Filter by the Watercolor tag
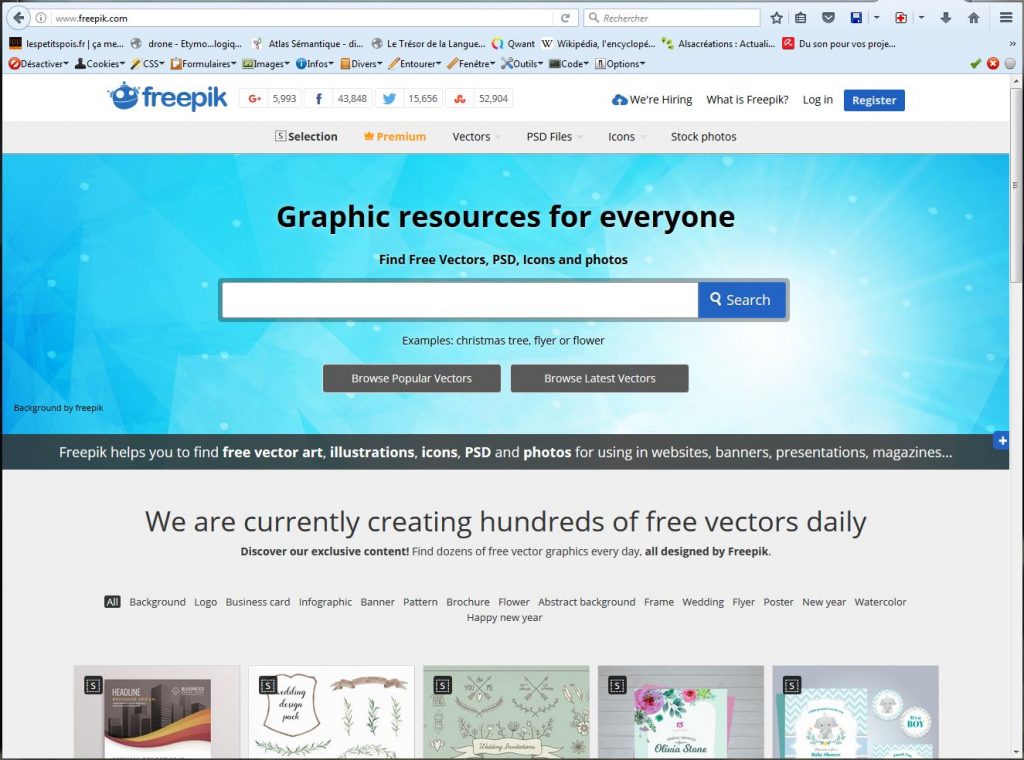 (880, 602)
